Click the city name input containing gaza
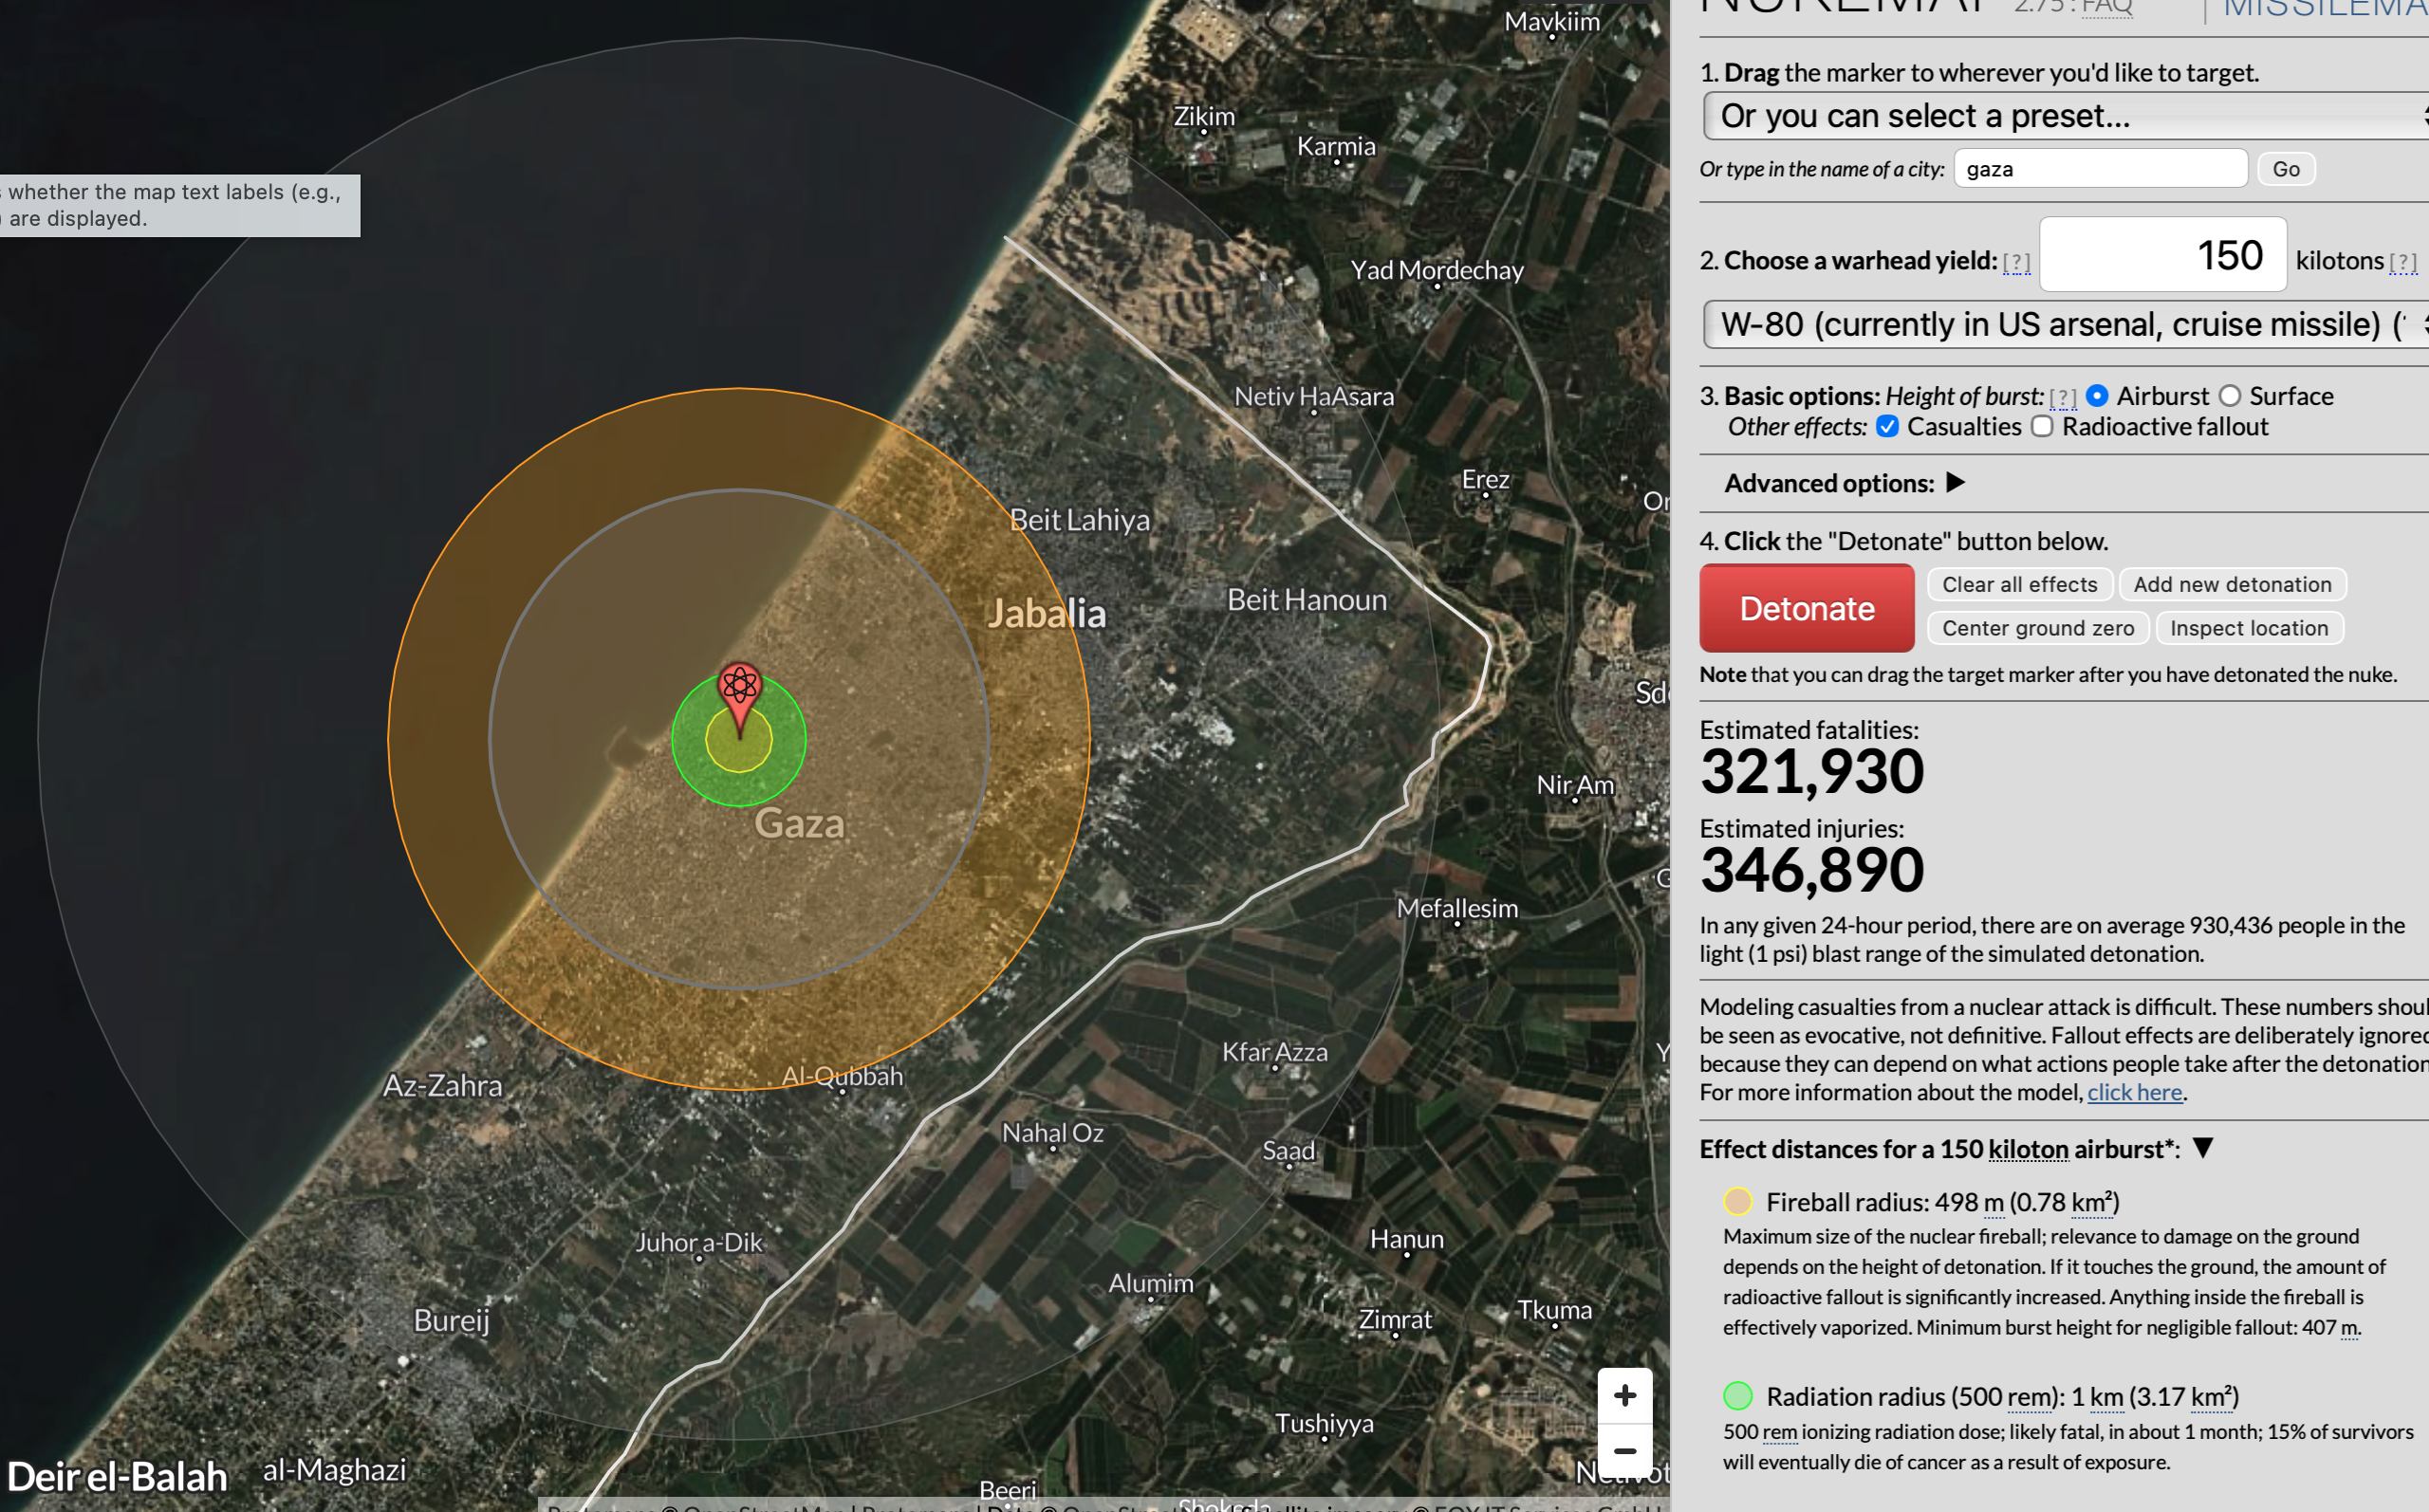The height and width of the screenshot is (1512, 2429). point(2101,169)
